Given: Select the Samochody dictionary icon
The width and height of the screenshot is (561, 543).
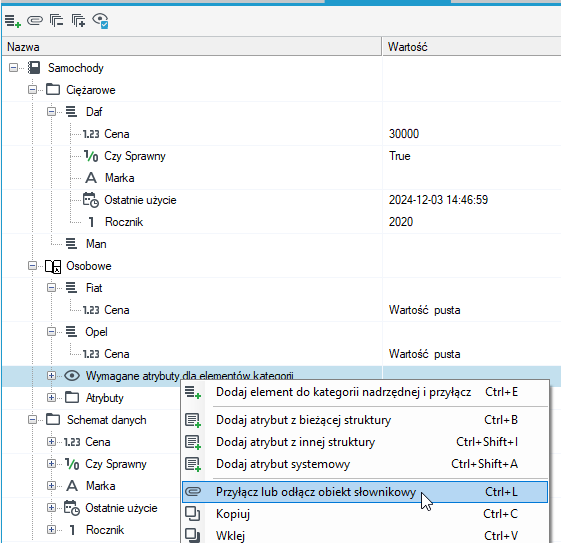Looking at the screenshot, I should pos(34,68).
